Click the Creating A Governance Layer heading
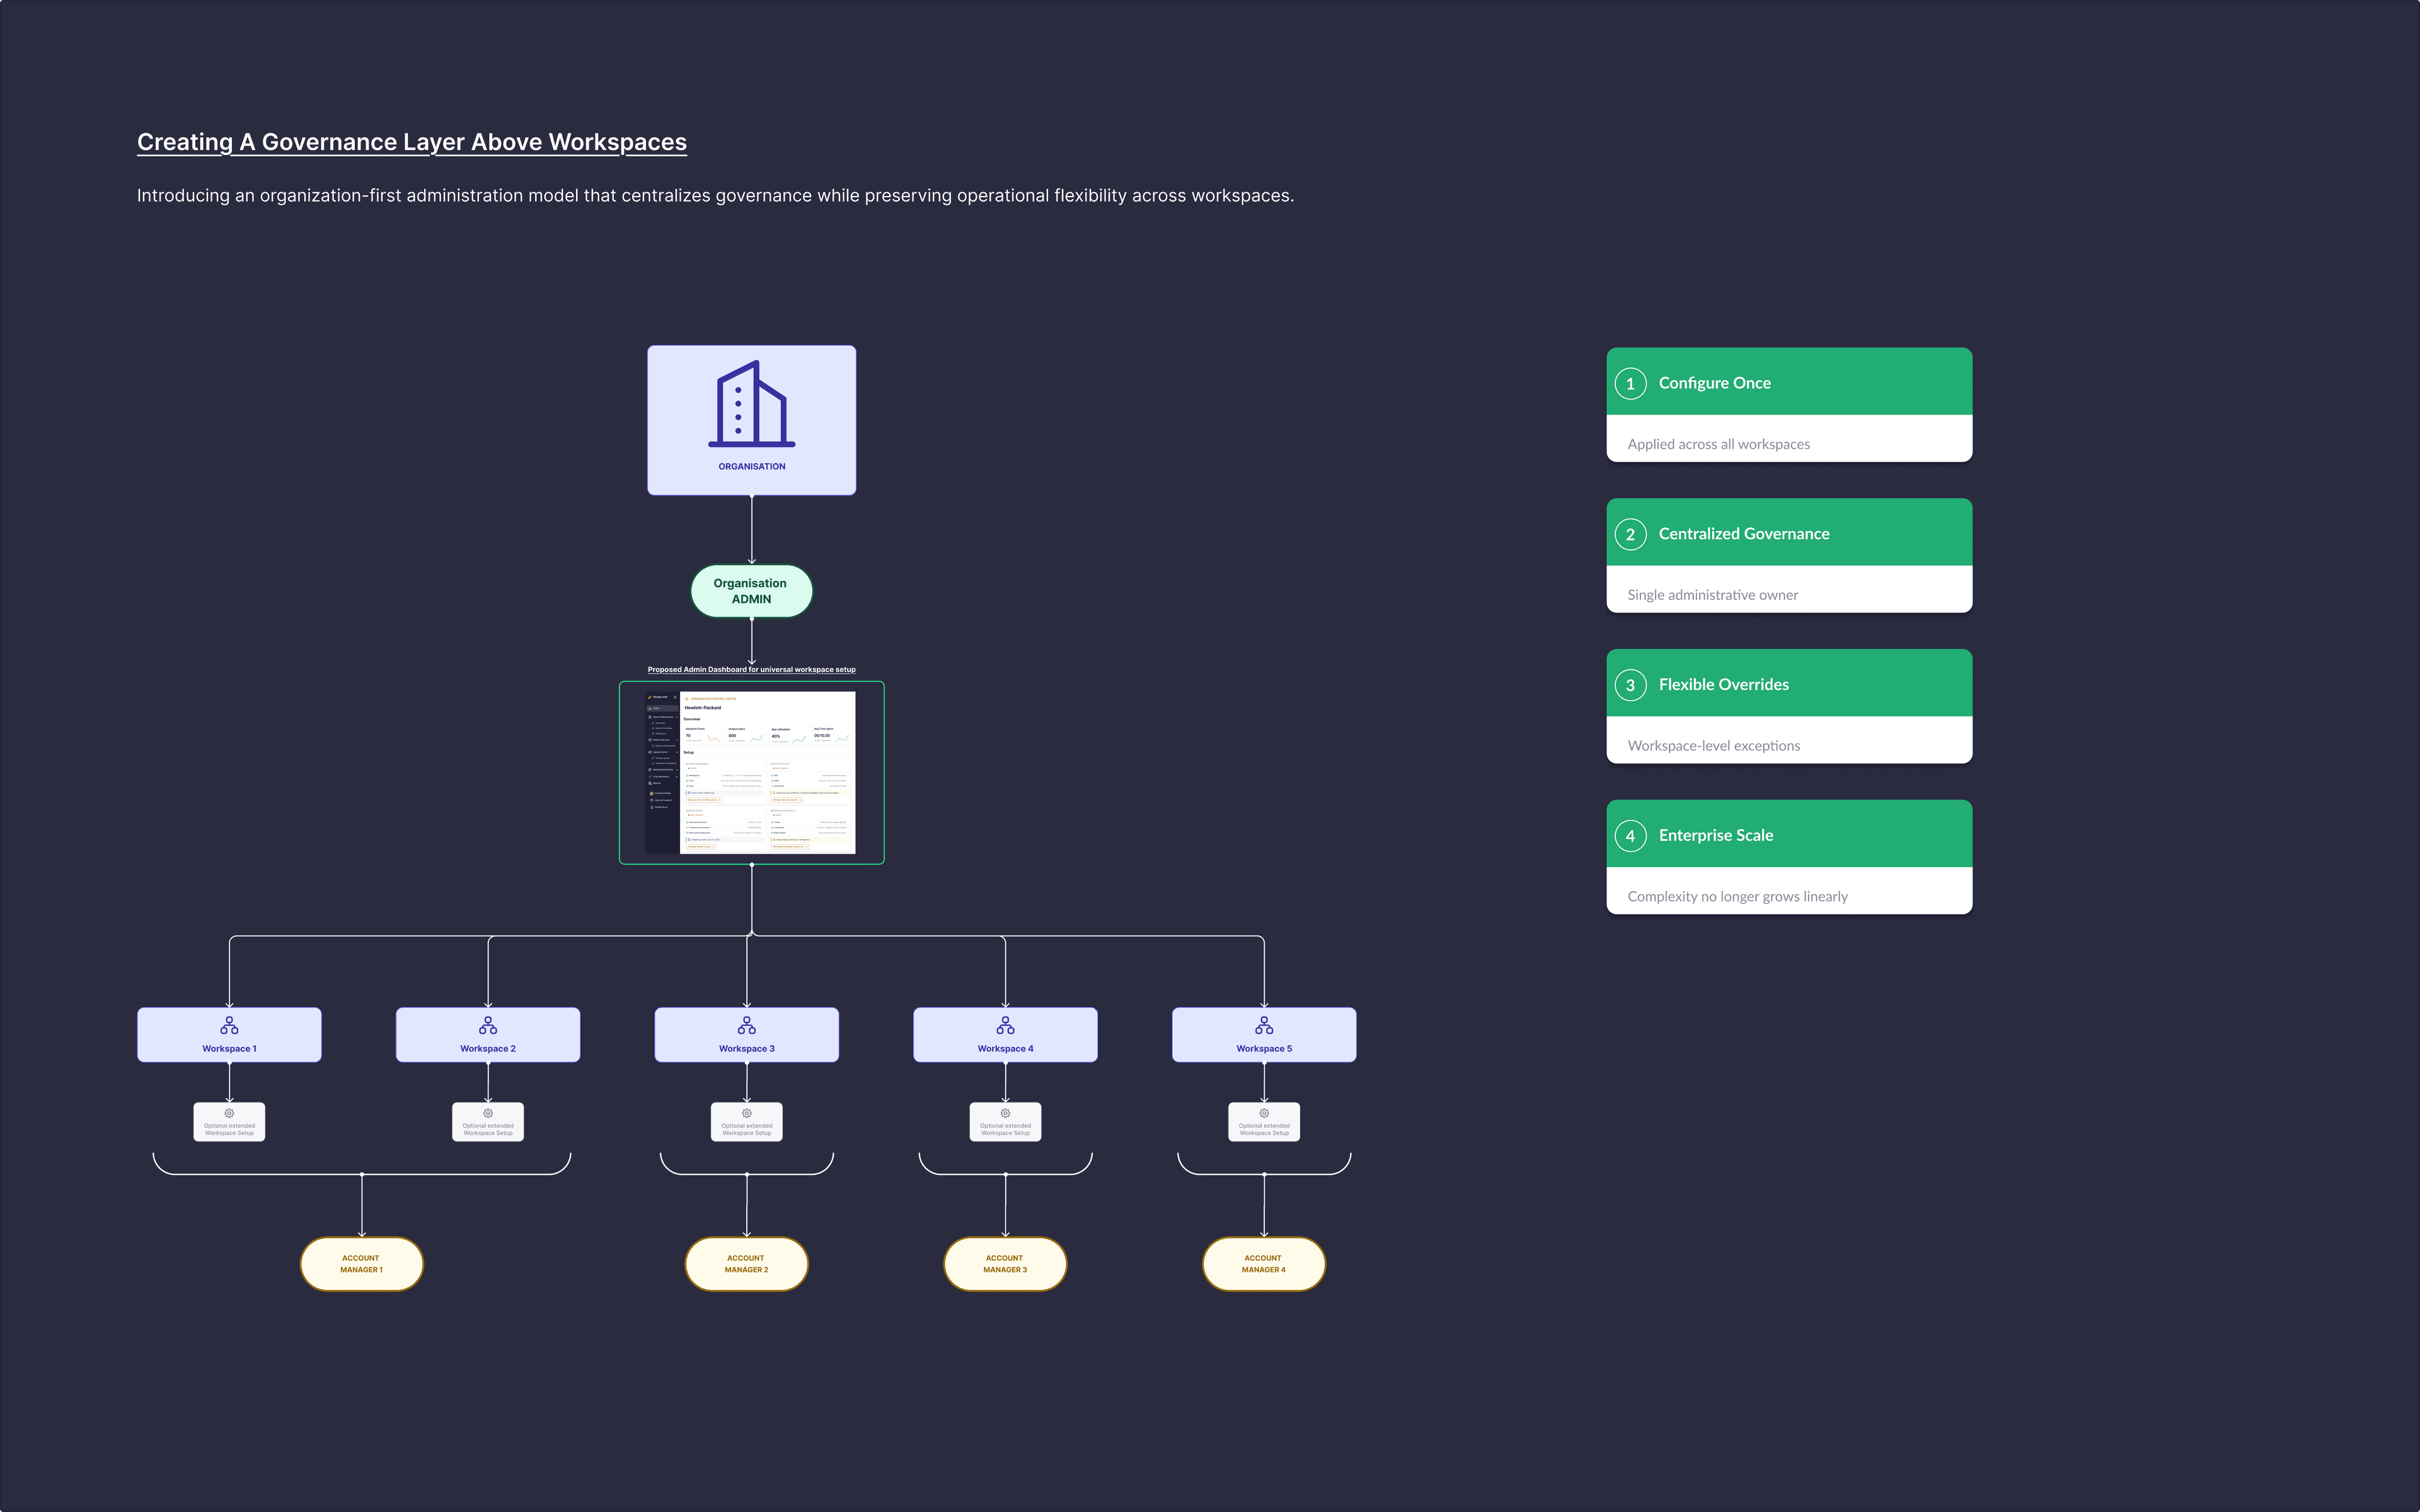The image size is (2420, 1512). point(412,142)
